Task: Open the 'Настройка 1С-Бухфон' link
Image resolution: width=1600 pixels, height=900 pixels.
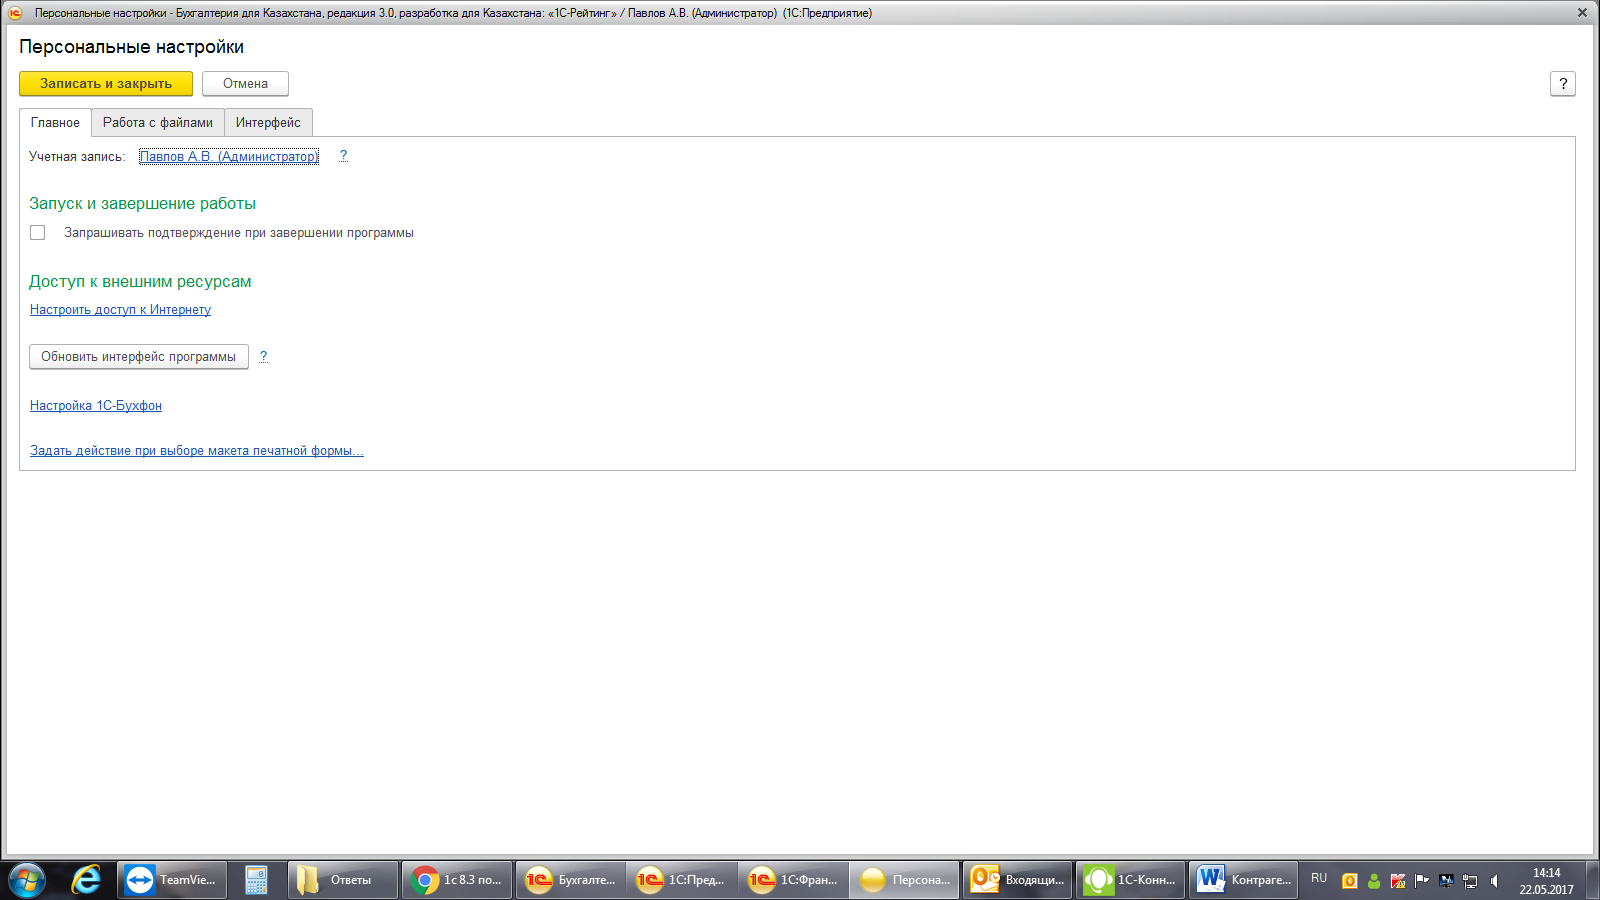Action: (x=96, y=406)
